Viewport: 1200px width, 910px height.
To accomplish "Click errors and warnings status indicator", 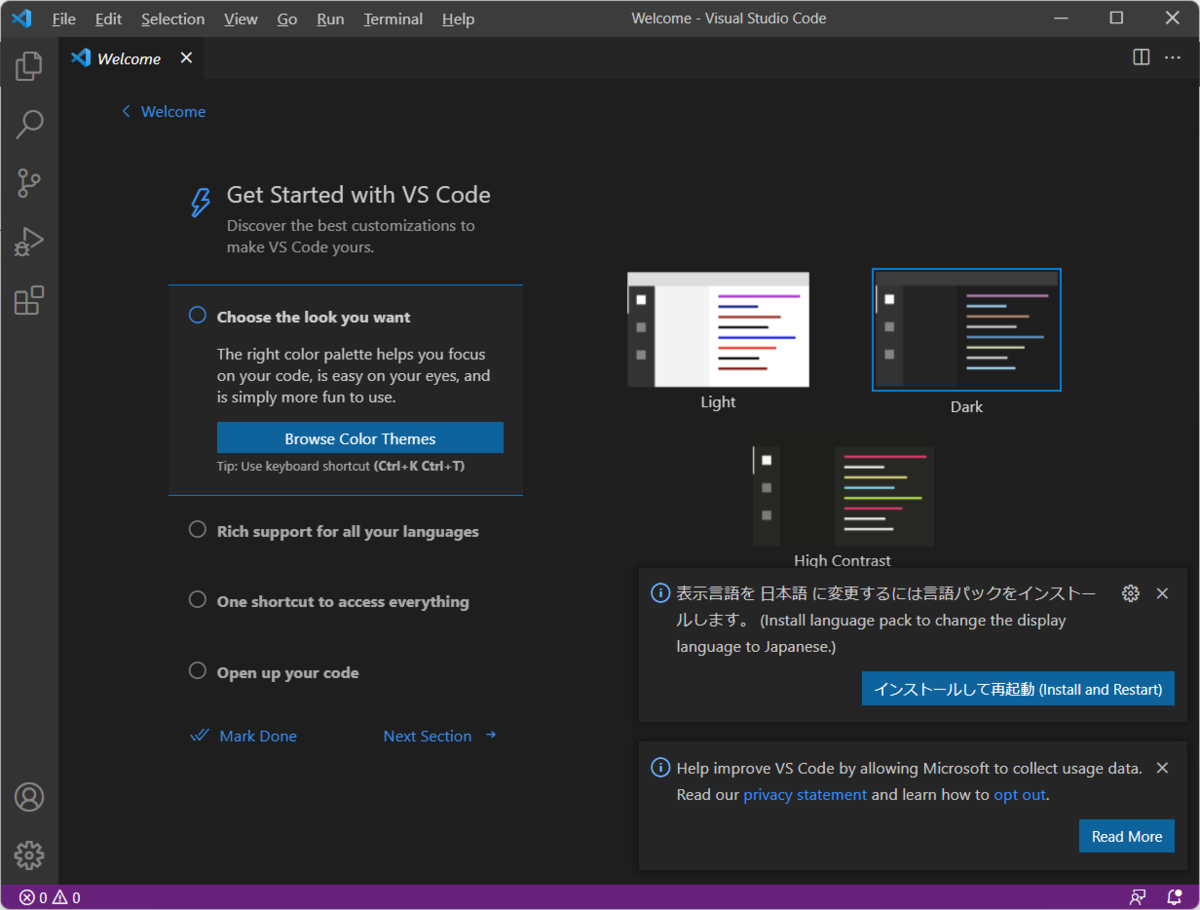I will [50, 898].
